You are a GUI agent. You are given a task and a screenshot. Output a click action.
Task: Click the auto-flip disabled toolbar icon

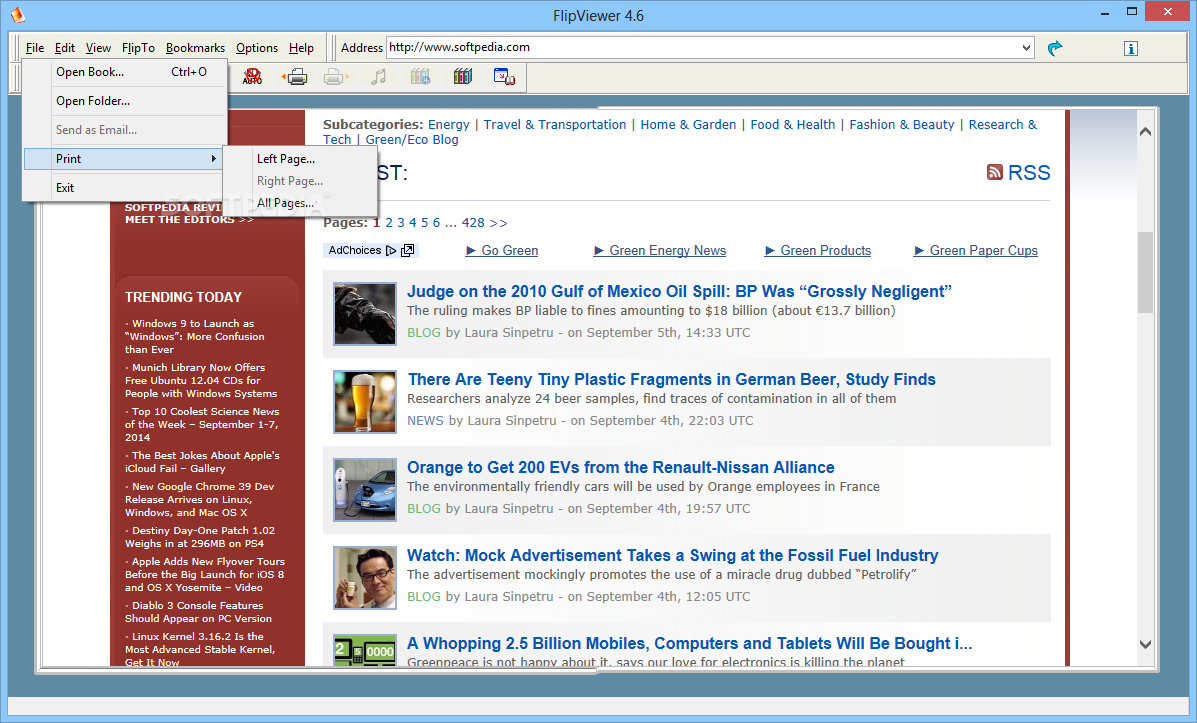click(x=253, y=76)
